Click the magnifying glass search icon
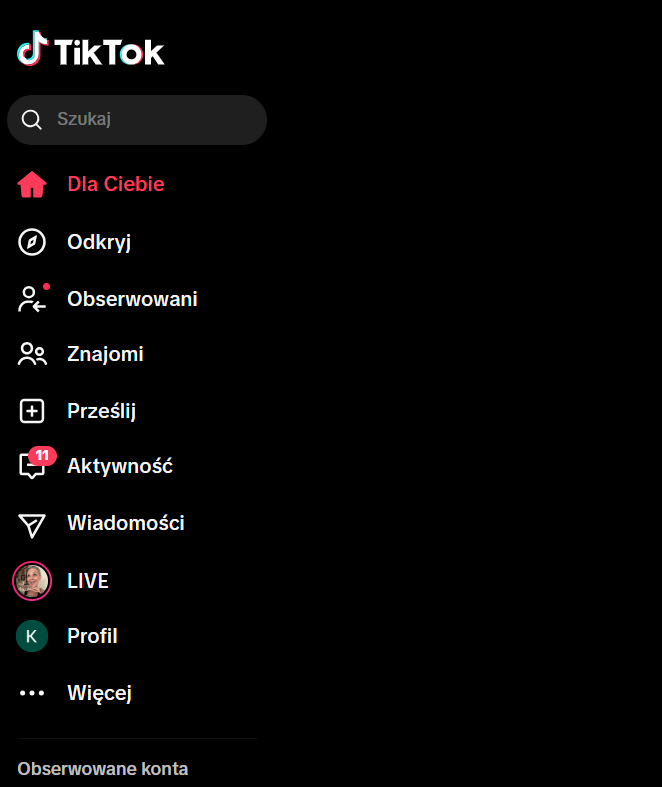Image resolution: width=662 pixels, height=787 pixels. coord(32,119)
